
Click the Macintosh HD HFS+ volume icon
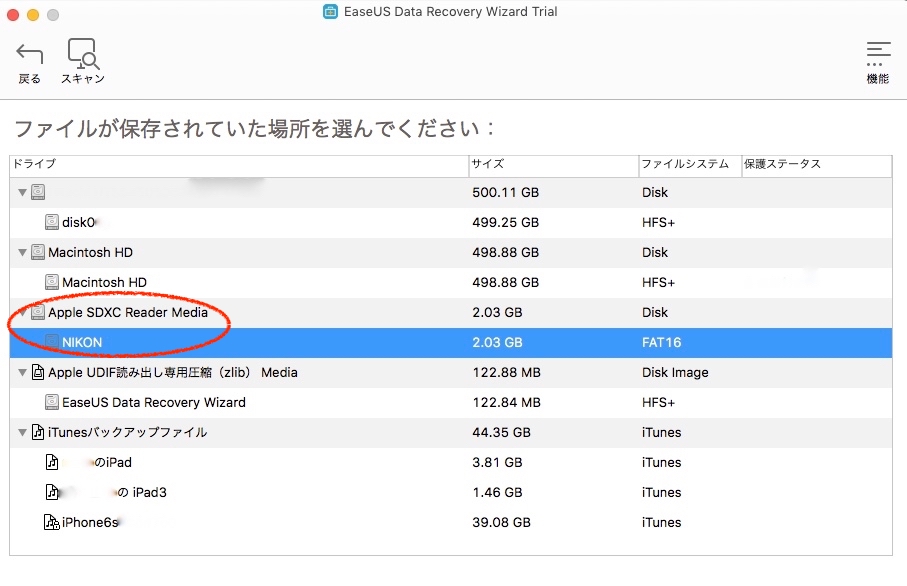click(x=51, y=282)
